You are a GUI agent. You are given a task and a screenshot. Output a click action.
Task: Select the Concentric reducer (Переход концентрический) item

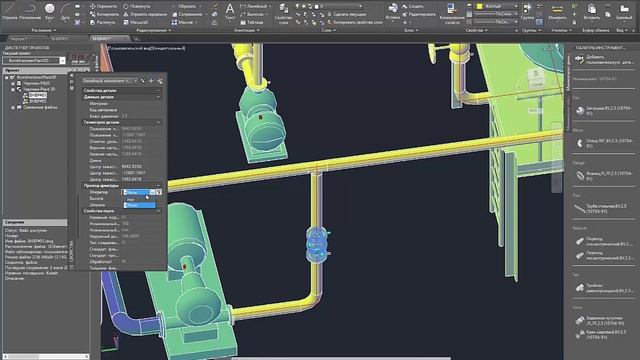pyautogui.click(x=604, y=241)
